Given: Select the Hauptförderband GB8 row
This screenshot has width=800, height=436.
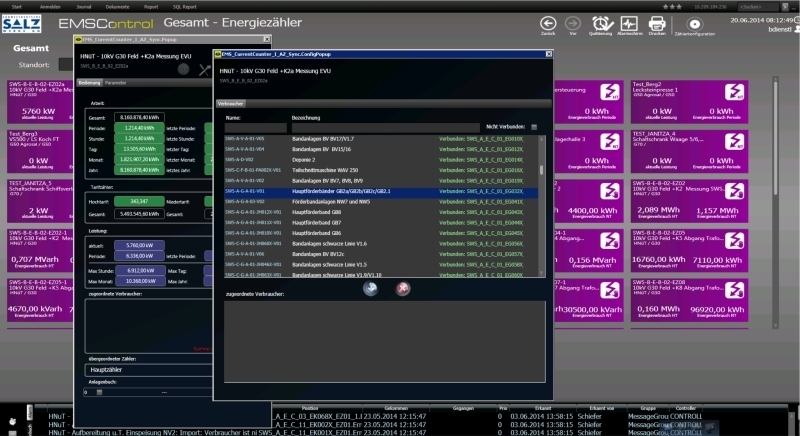Looking at the screenshot, I should click(381, 212).
